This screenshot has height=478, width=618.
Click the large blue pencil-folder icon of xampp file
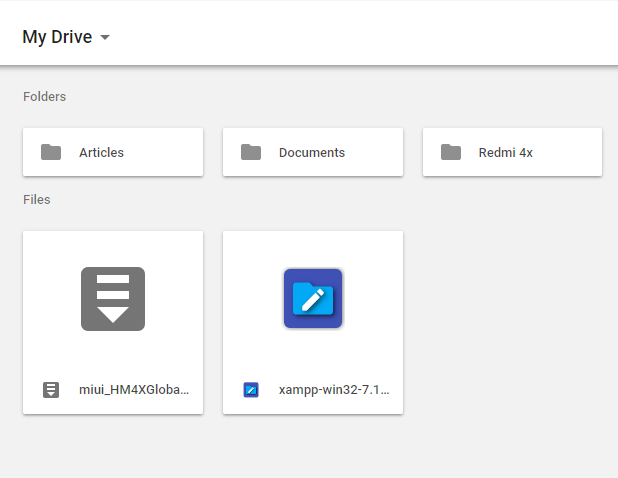(313, 298)
